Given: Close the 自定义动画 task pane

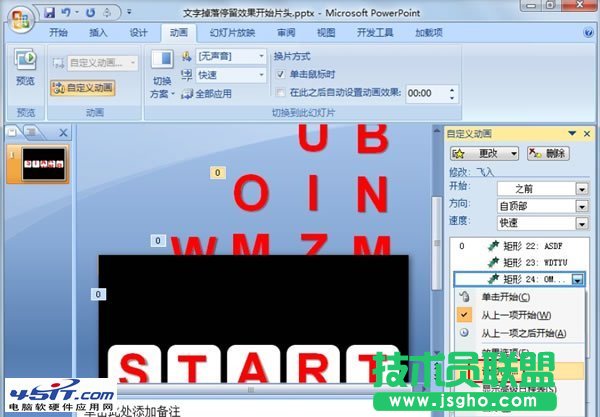Looking at the screenshot, I should tap(587, 134).
